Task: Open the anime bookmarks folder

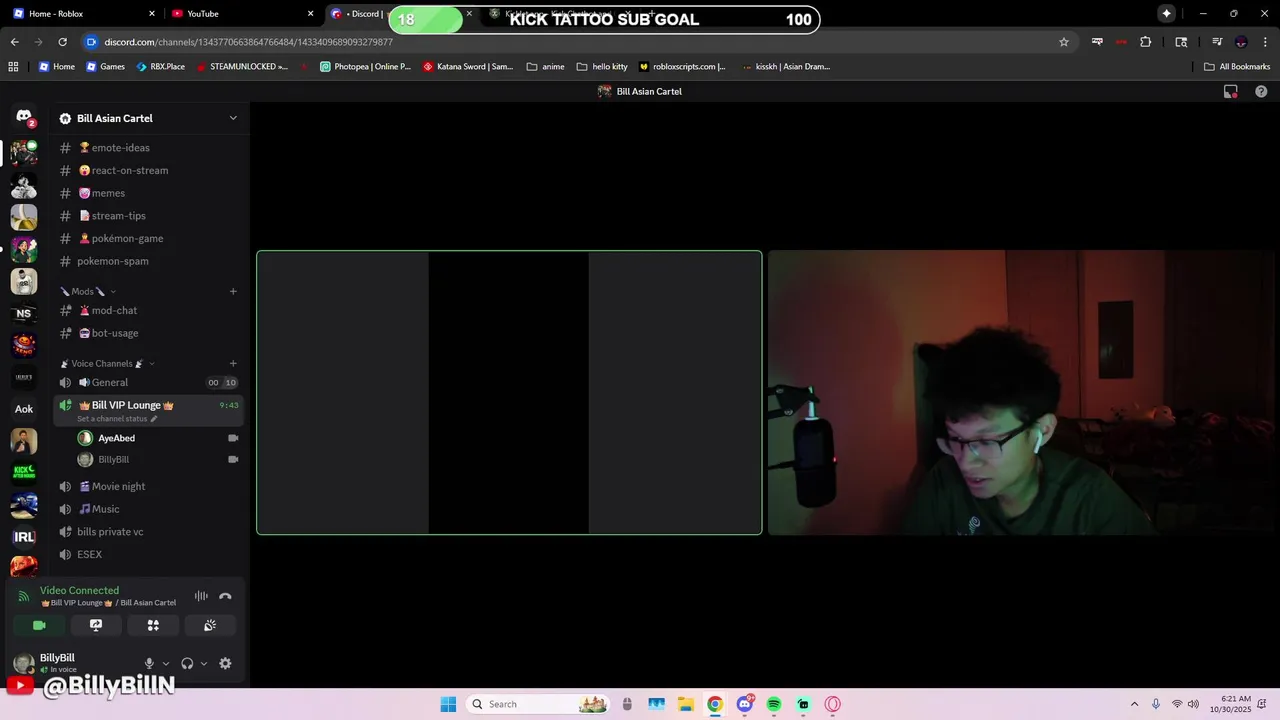Action: pos(545,67)
